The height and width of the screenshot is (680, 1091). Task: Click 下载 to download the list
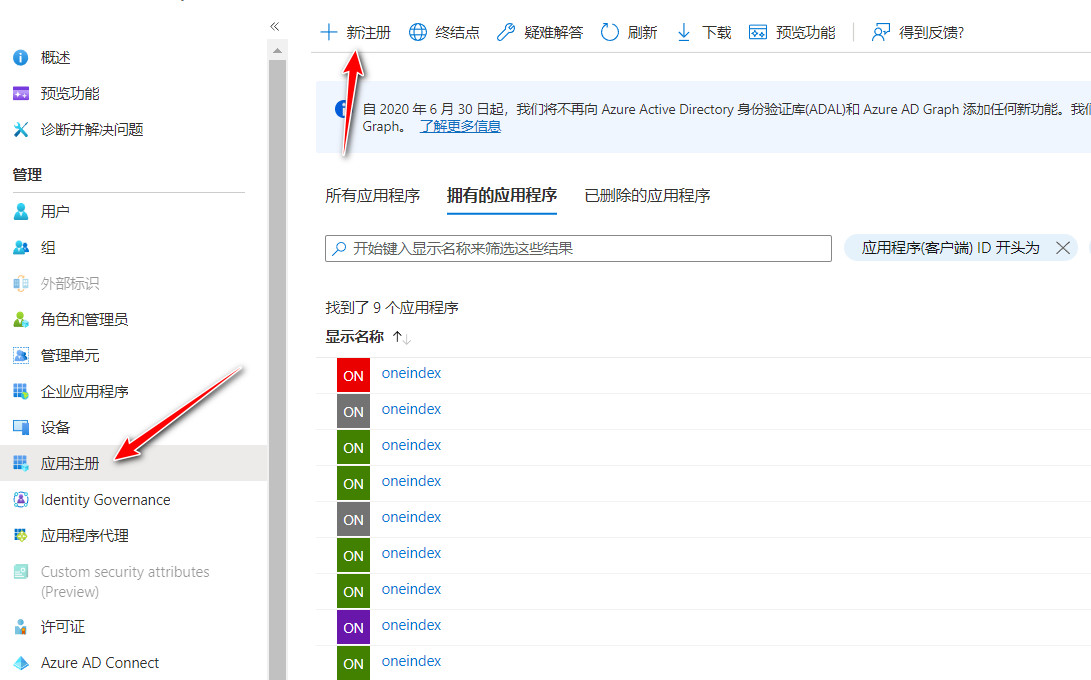[703, 33]
